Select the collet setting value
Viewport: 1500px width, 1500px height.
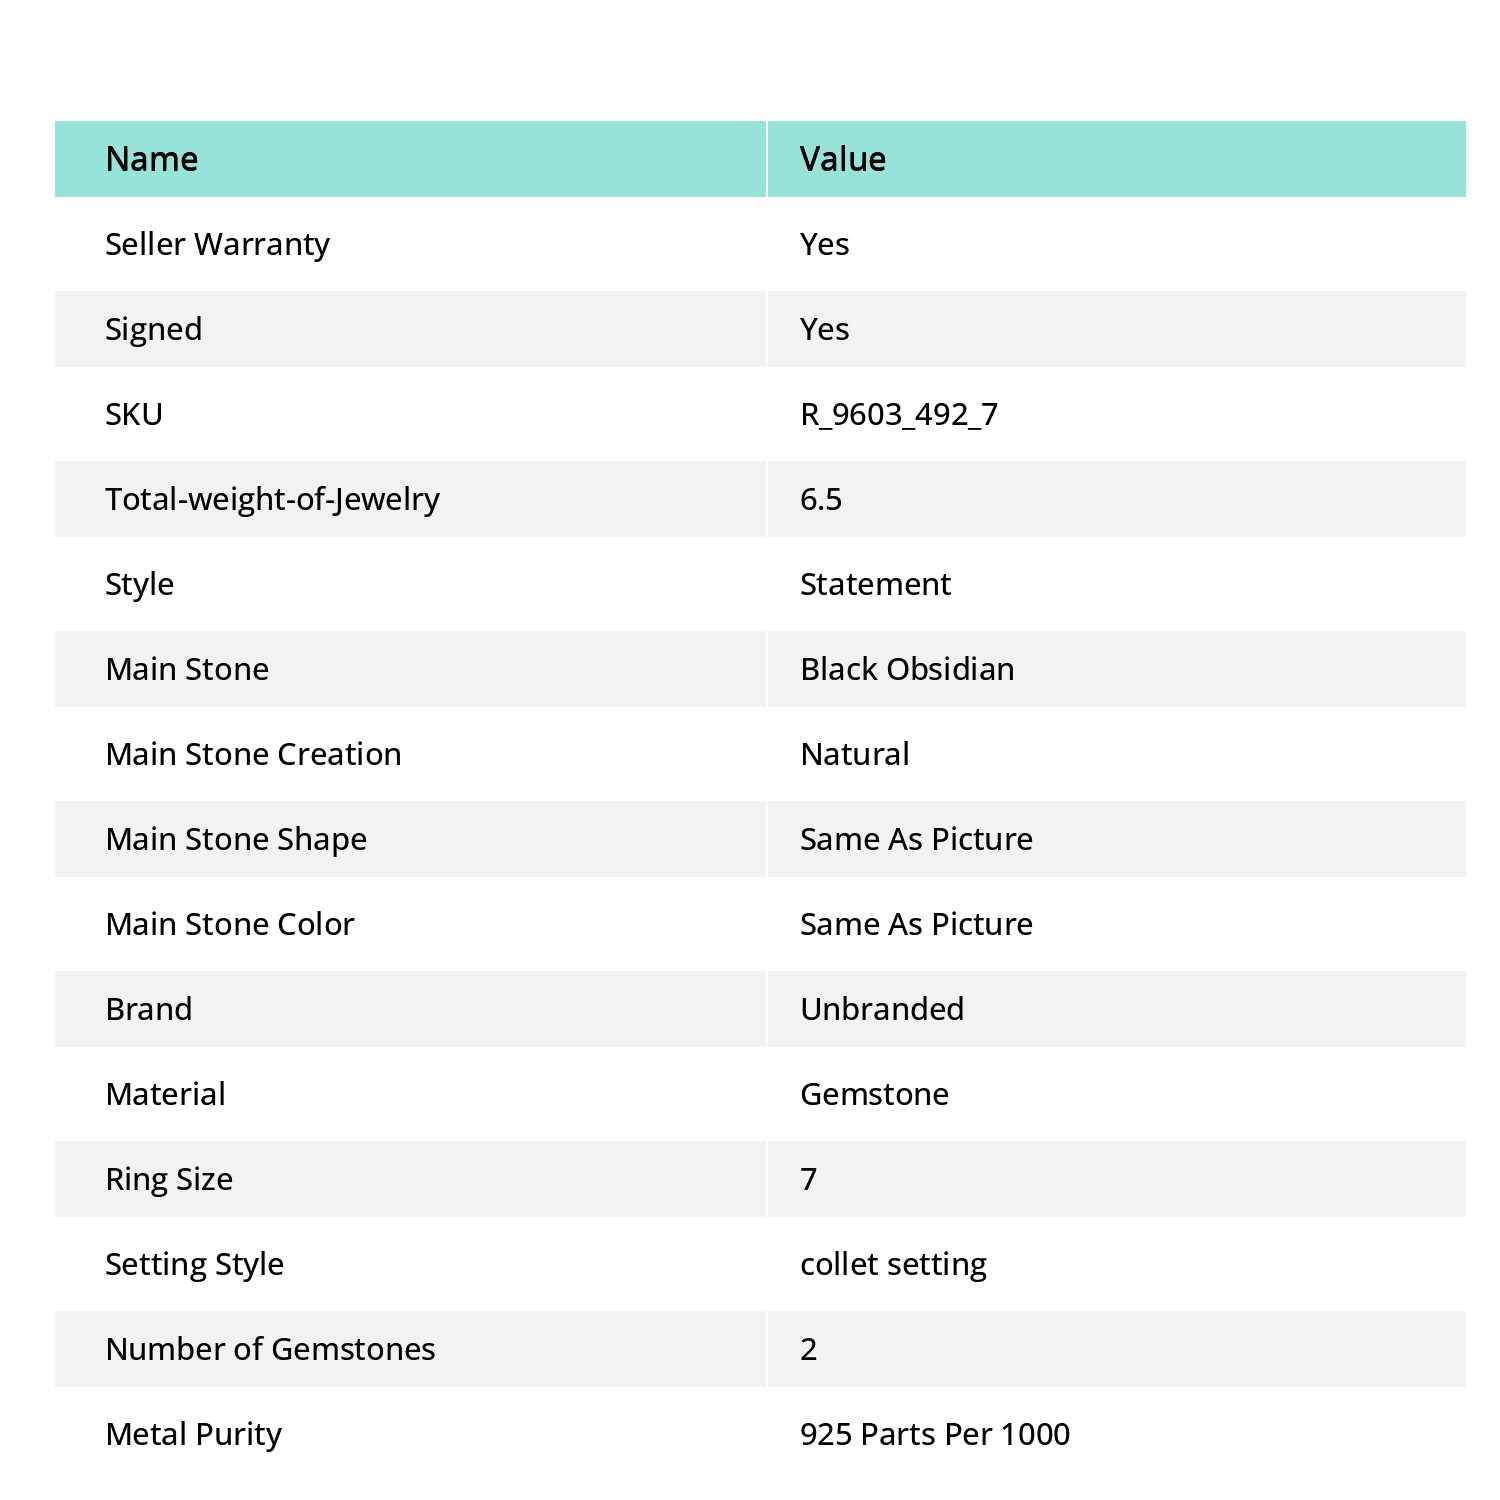[893, 1264]
